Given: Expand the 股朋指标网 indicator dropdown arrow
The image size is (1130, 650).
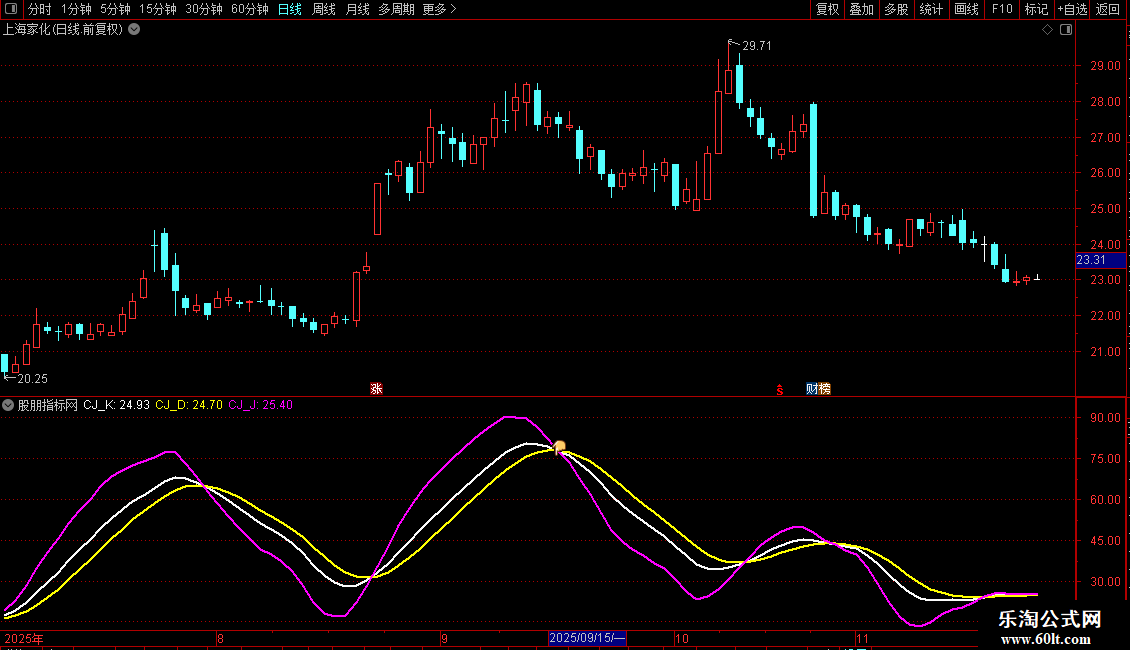Looking at the screenshot, I should coord(8,405).
